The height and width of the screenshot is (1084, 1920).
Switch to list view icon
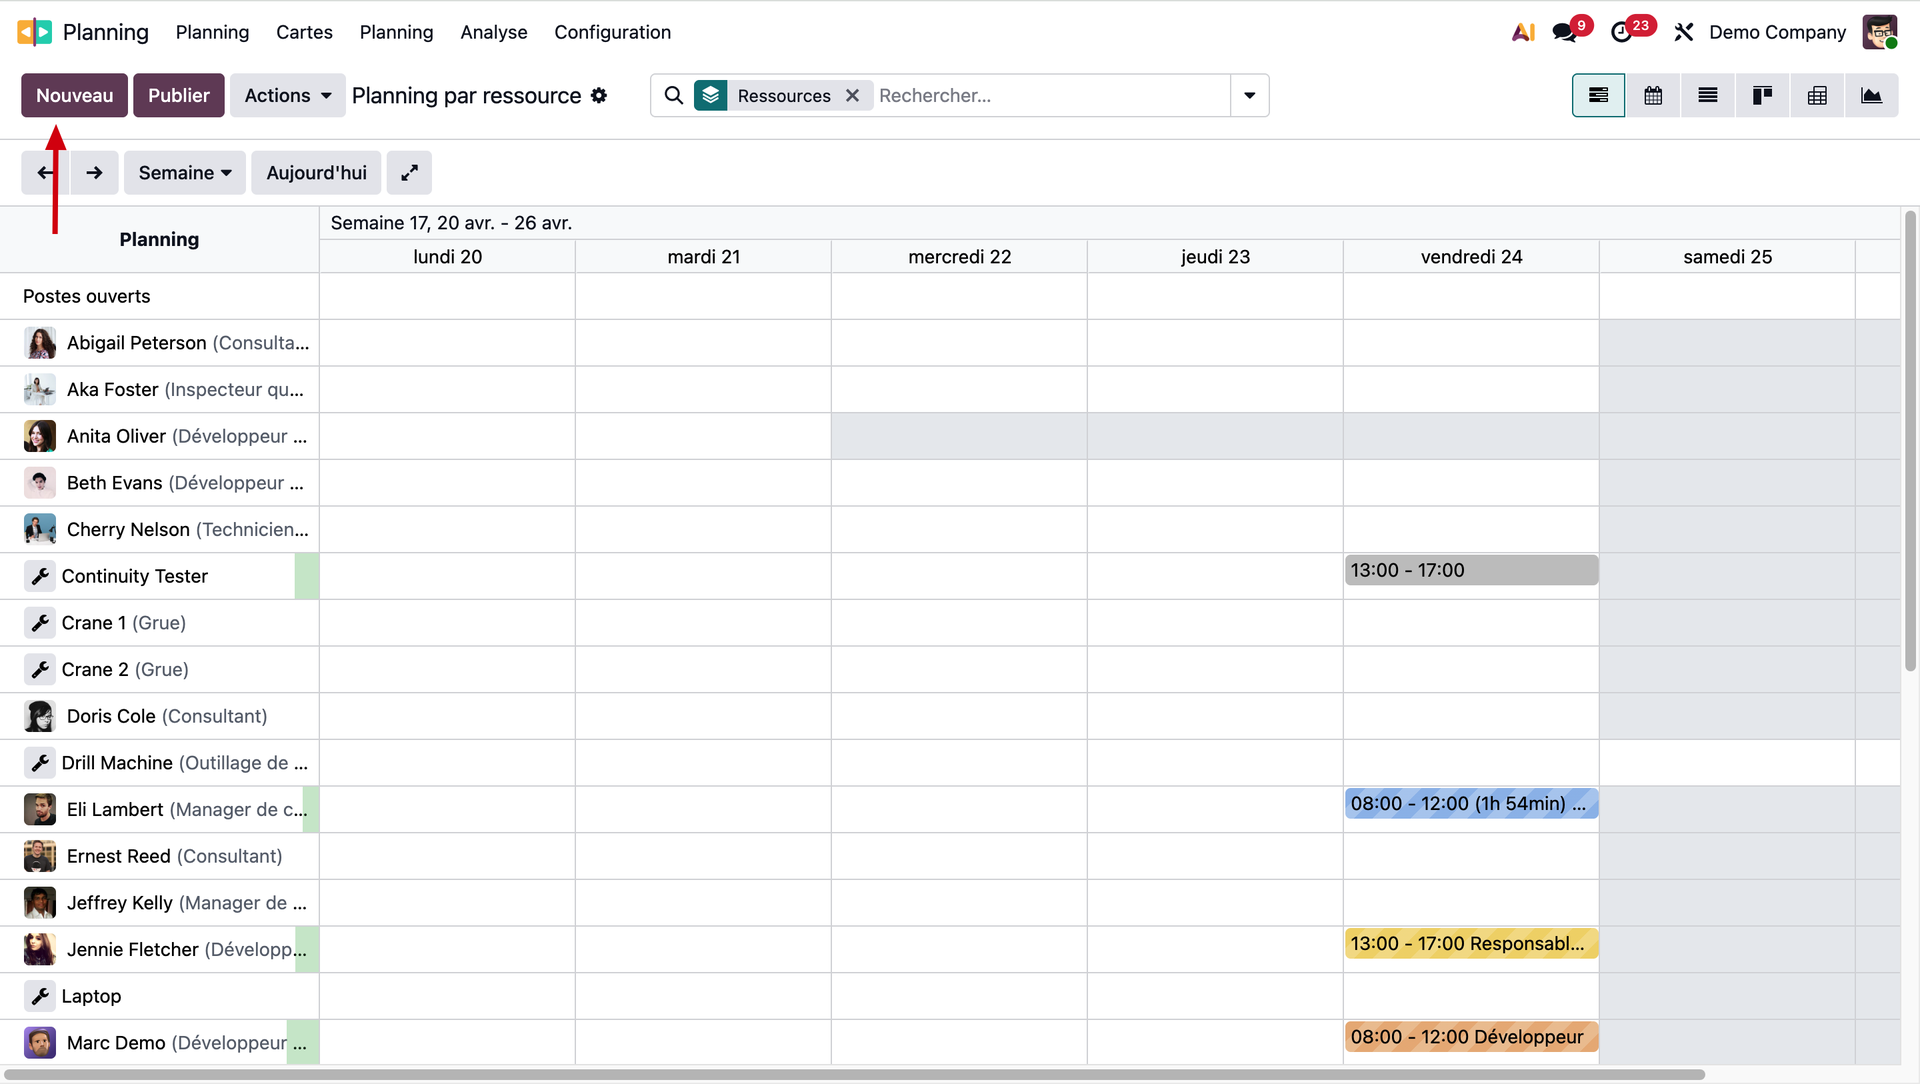pyautogui.click(x=1708, y=96)
